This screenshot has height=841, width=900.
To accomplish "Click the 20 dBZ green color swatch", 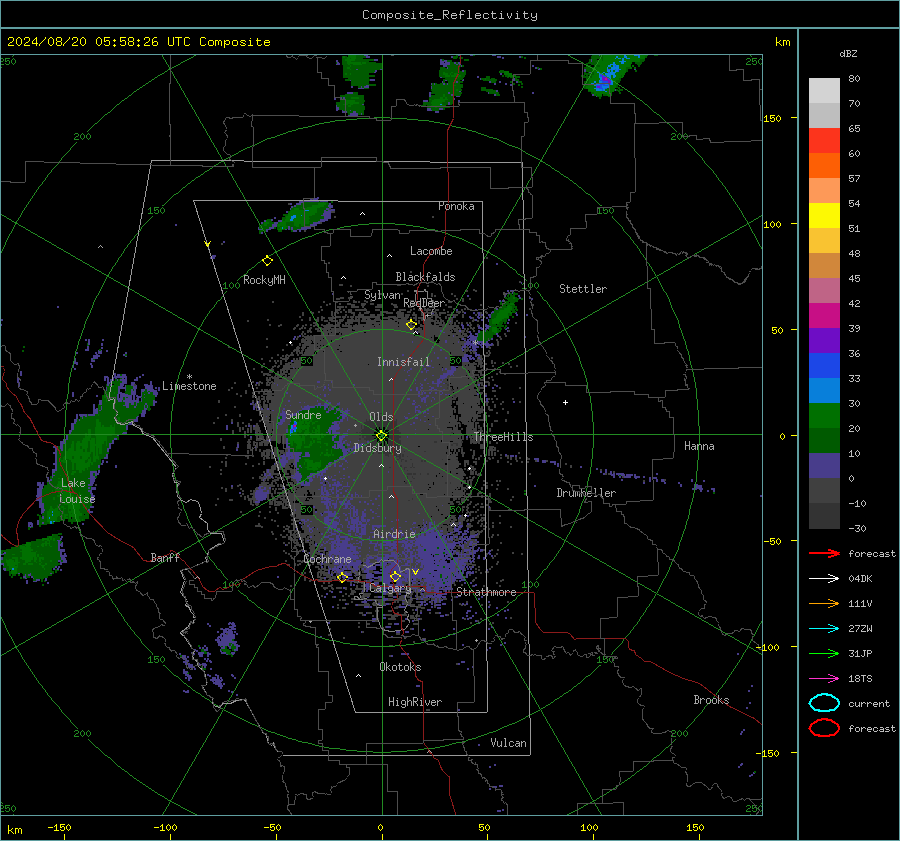I will [x=824, y=416].
